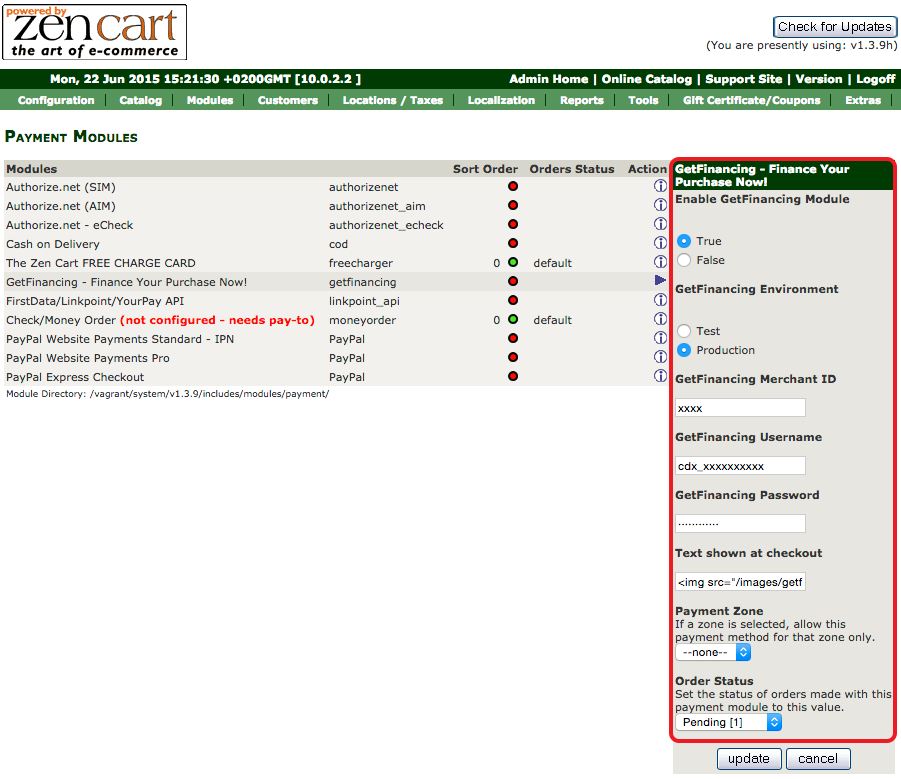Screen dimensions: 901x779
Task: Click red status dot for linkpoint_api module
Action: point(513,300)
